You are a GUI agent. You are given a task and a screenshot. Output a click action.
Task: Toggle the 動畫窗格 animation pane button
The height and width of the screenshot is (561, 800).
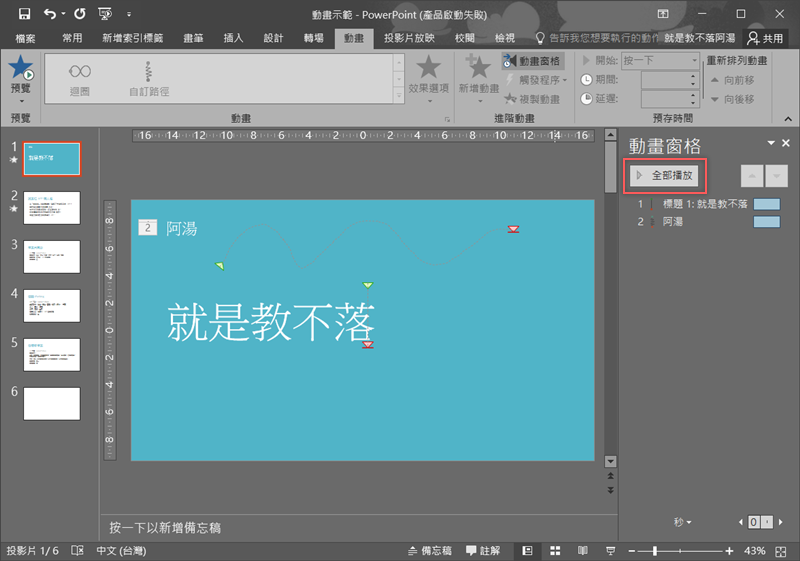tap(532, 61)
